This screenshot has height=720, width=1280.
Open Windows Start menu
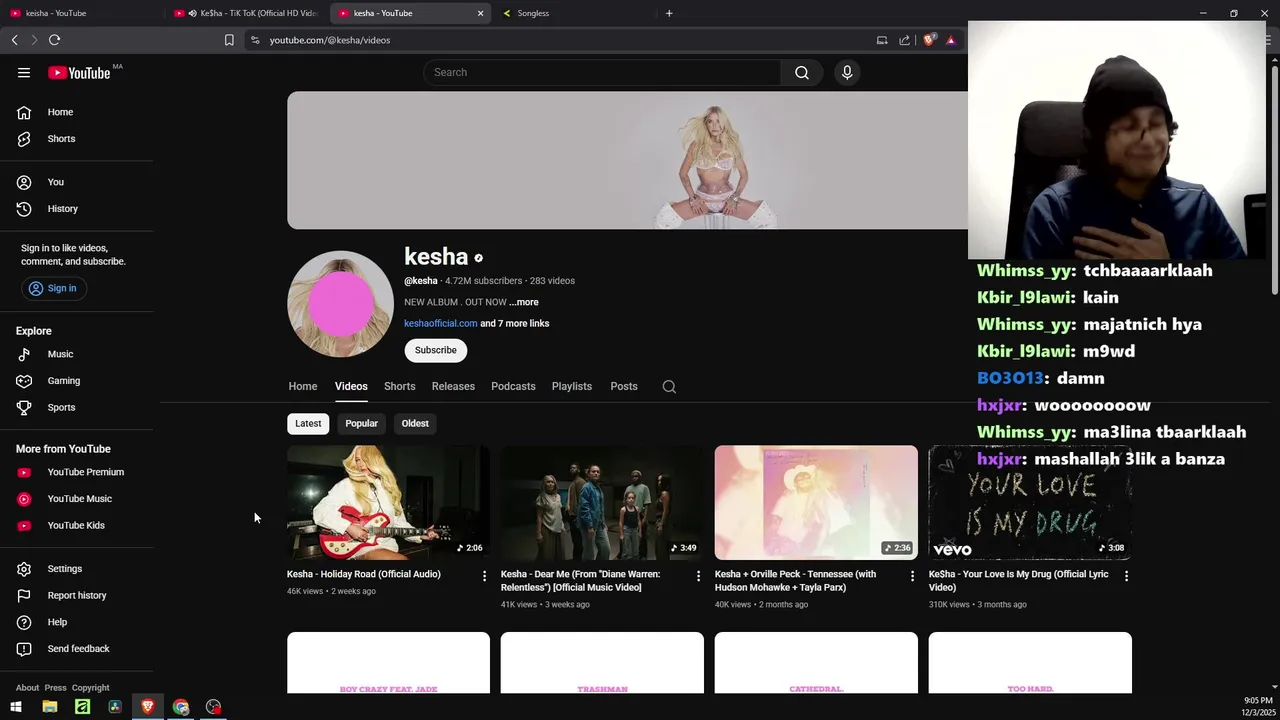click(16, 707)
